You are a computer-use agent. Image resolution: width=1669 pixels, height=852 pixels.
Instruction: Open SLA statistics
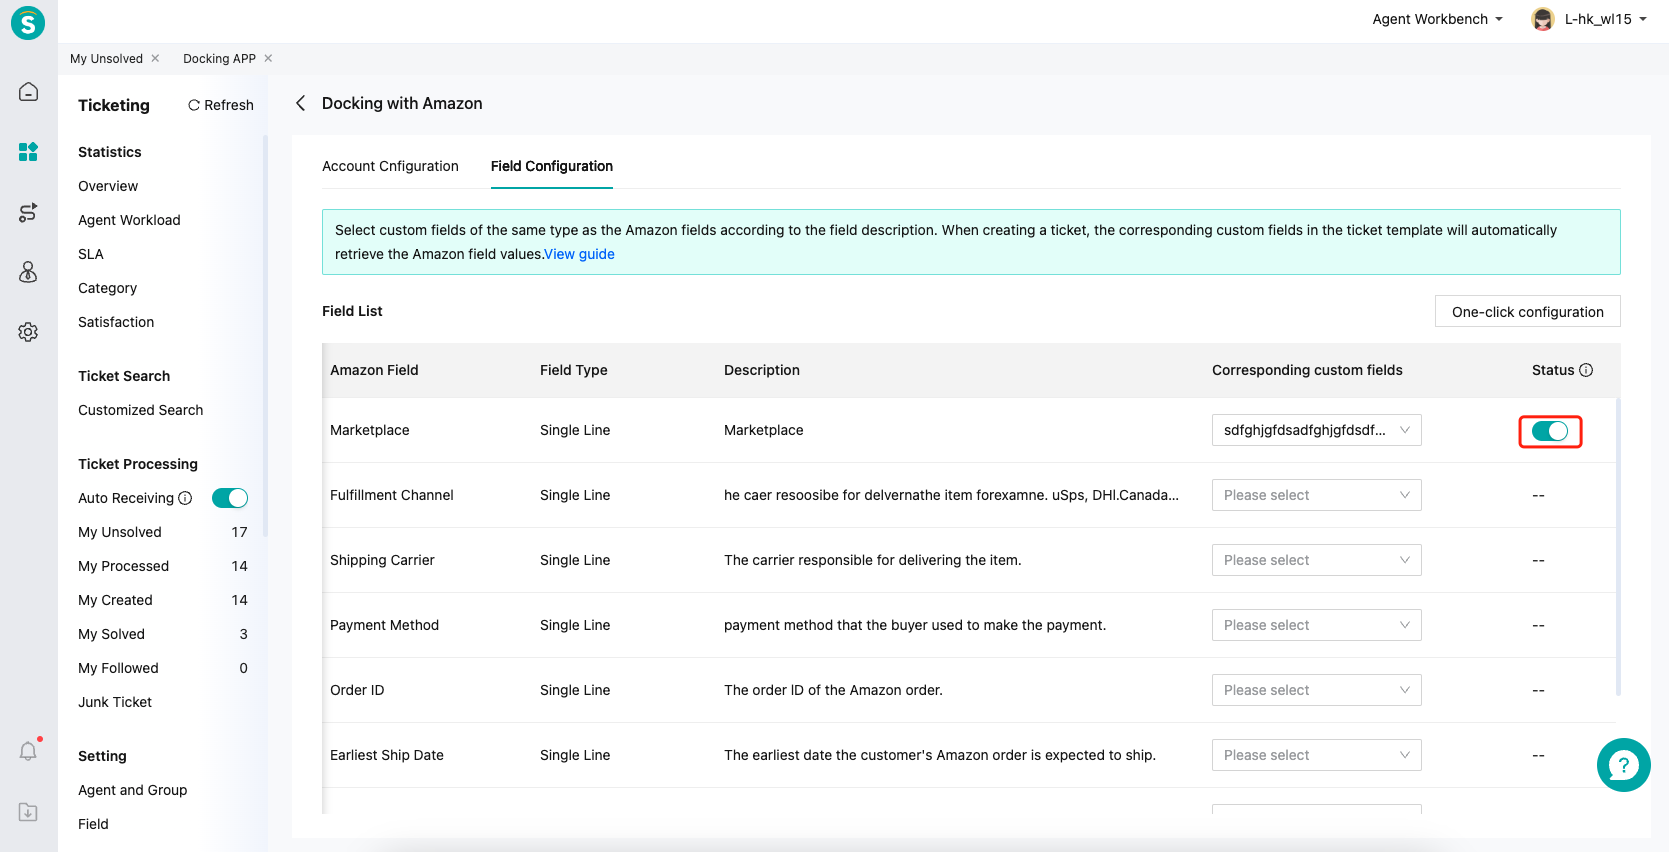[x=91, y=254]
